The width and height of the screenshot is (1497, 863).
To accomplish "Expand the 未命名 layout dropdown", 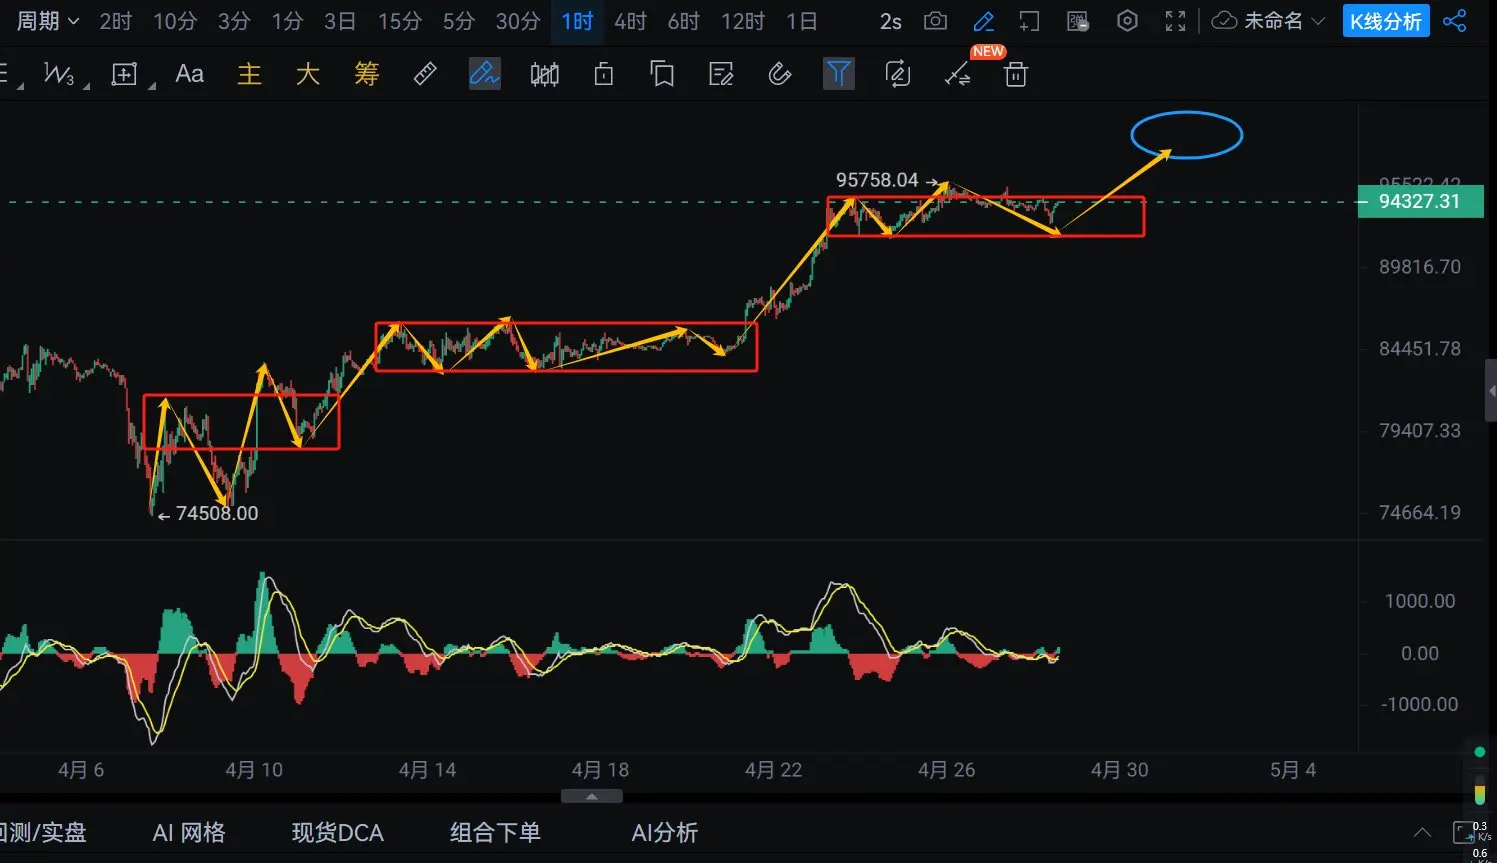I will [x=1269, y=21].
